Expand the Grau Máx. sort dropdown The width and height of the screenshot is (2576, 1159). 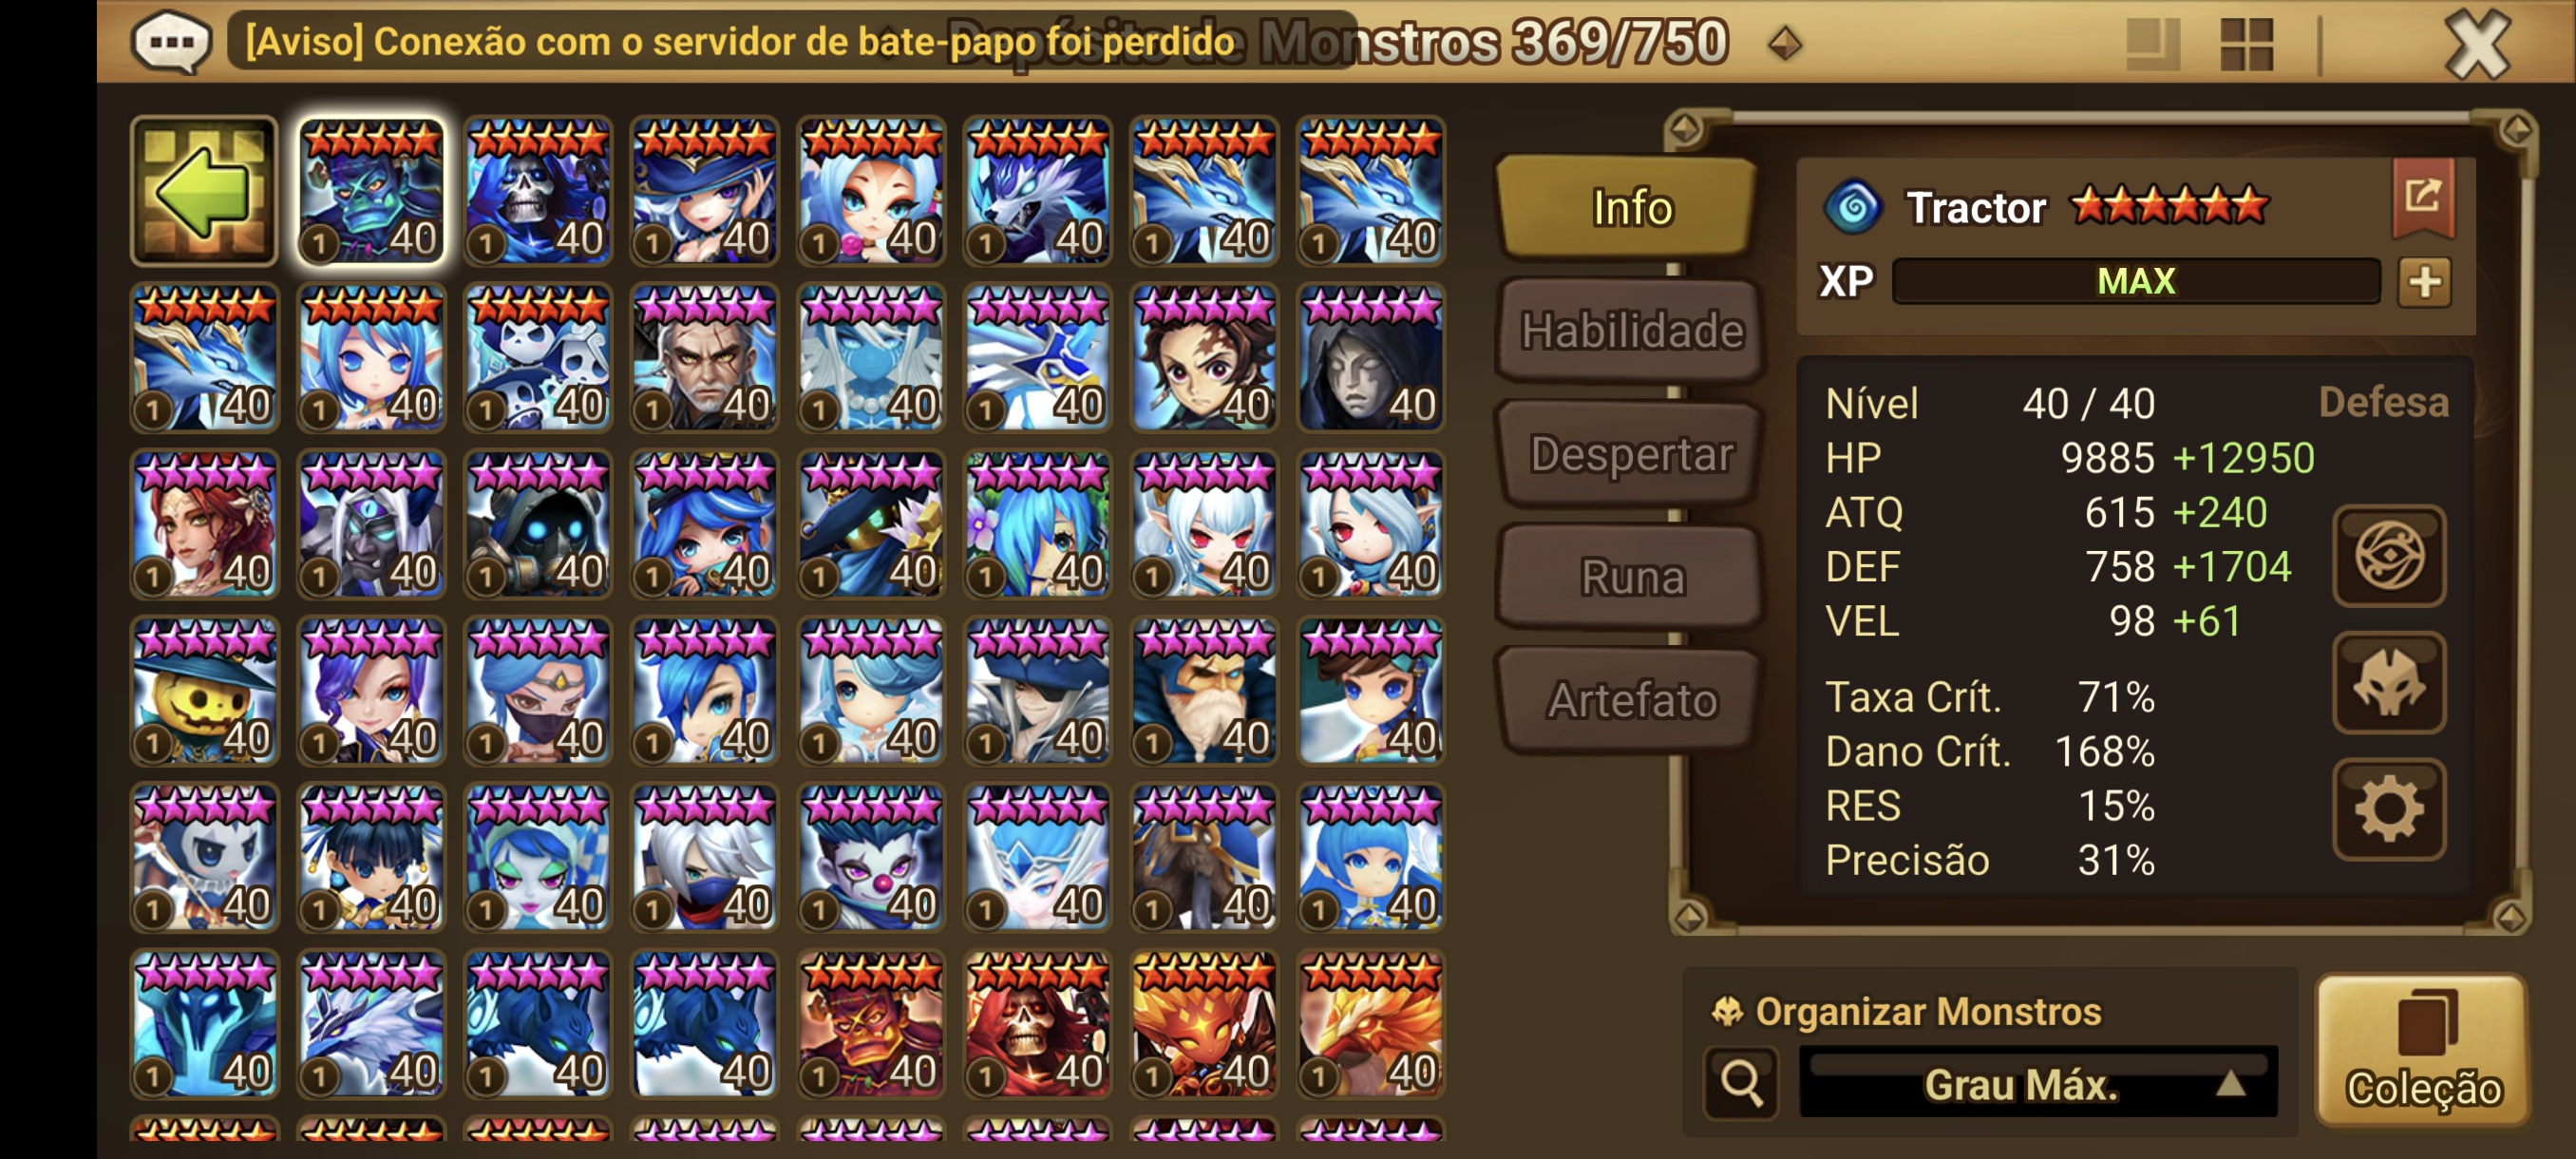pyautogui.click(x=2037, y=1083)
